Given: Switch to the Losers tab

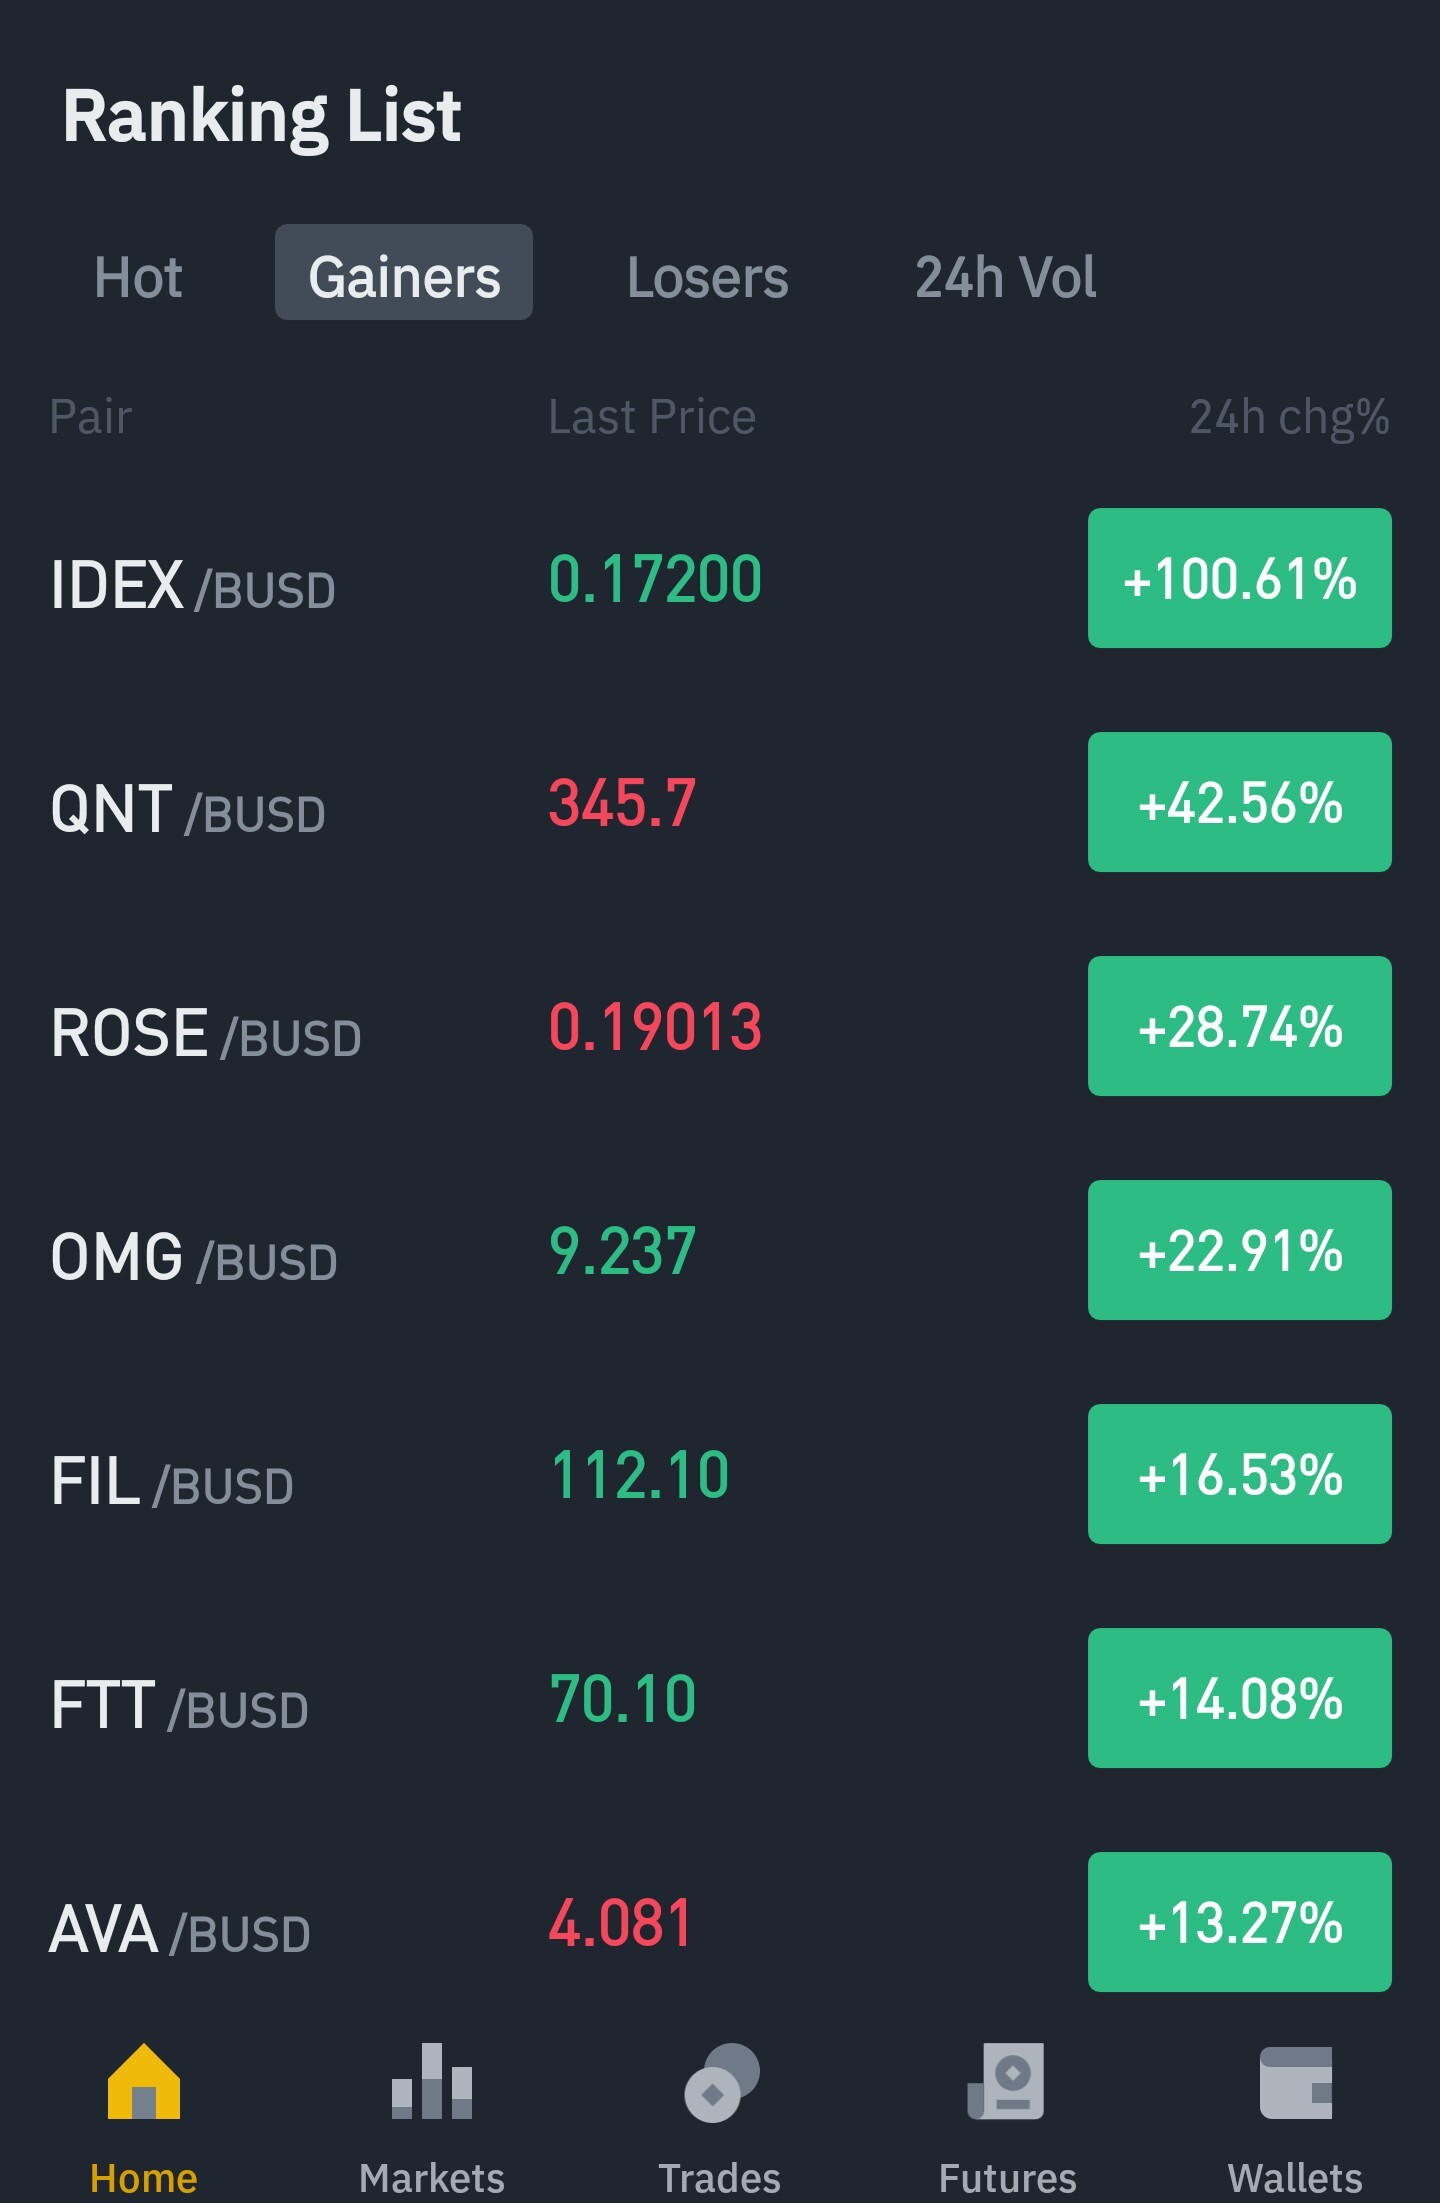Looking at the screenshot, I should click(x=708, y=277).
